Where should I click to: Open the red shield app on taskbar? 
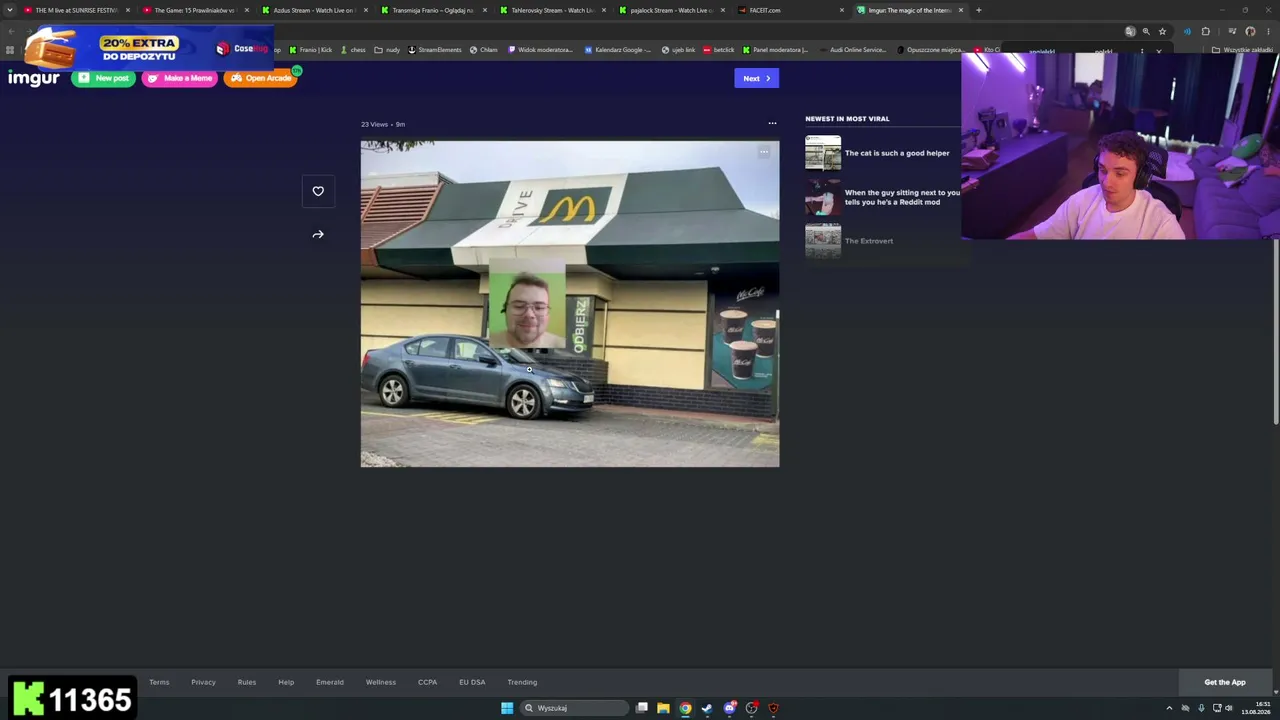click(x=773, y=708)
